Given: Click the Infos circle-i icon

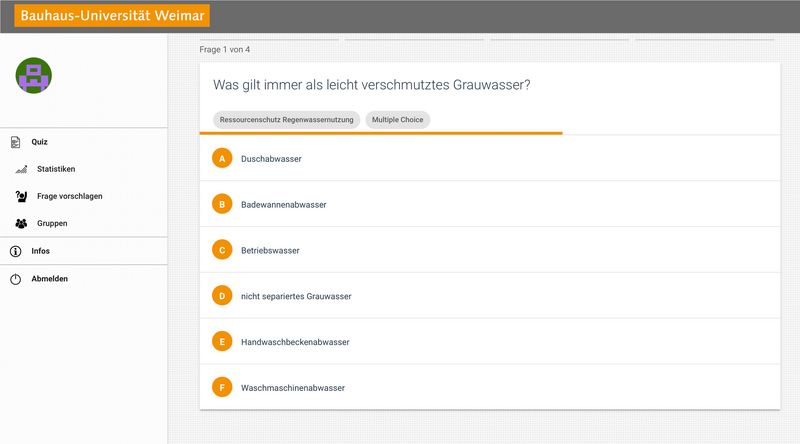Looking at the screenshot, I should point(16,251).
